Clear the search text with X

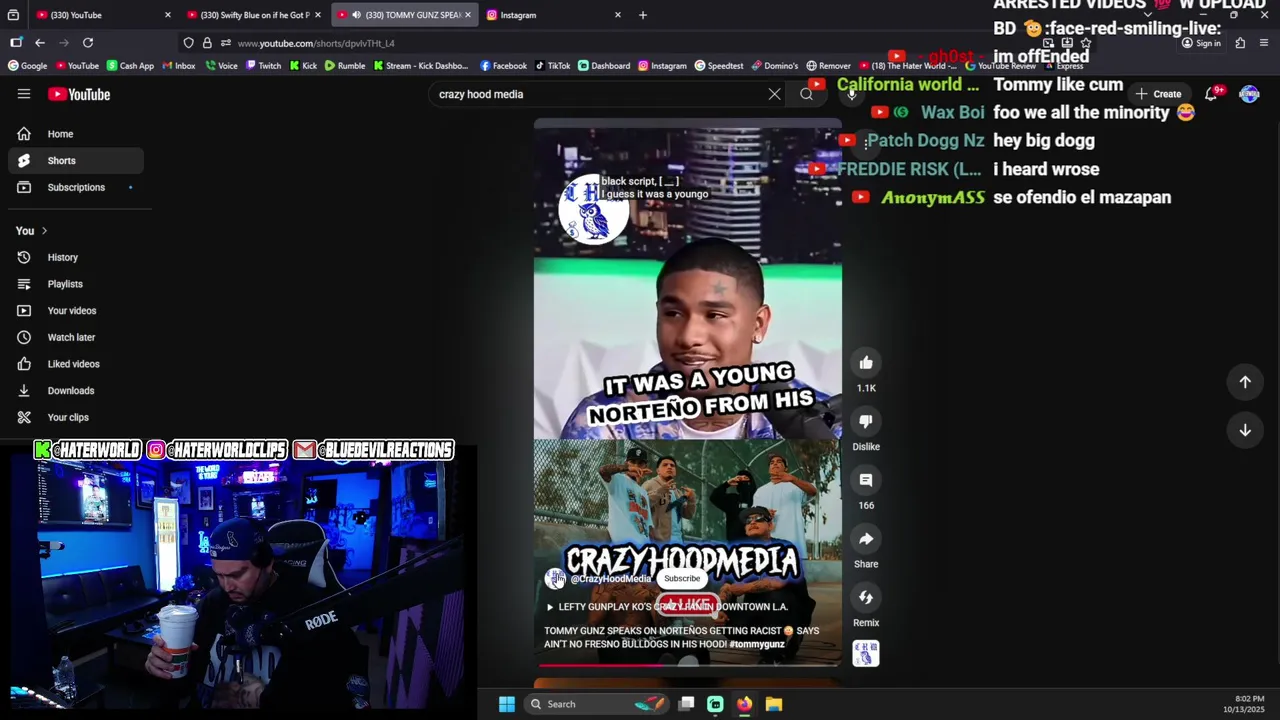(774, 94)
